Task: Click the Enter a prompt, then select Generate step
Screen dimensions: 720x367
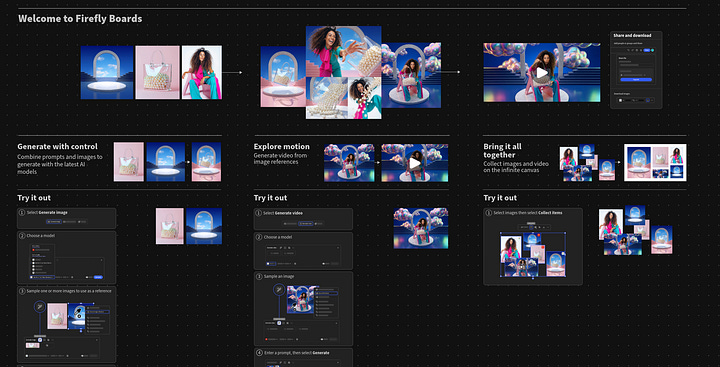Action: pos(303,357)
